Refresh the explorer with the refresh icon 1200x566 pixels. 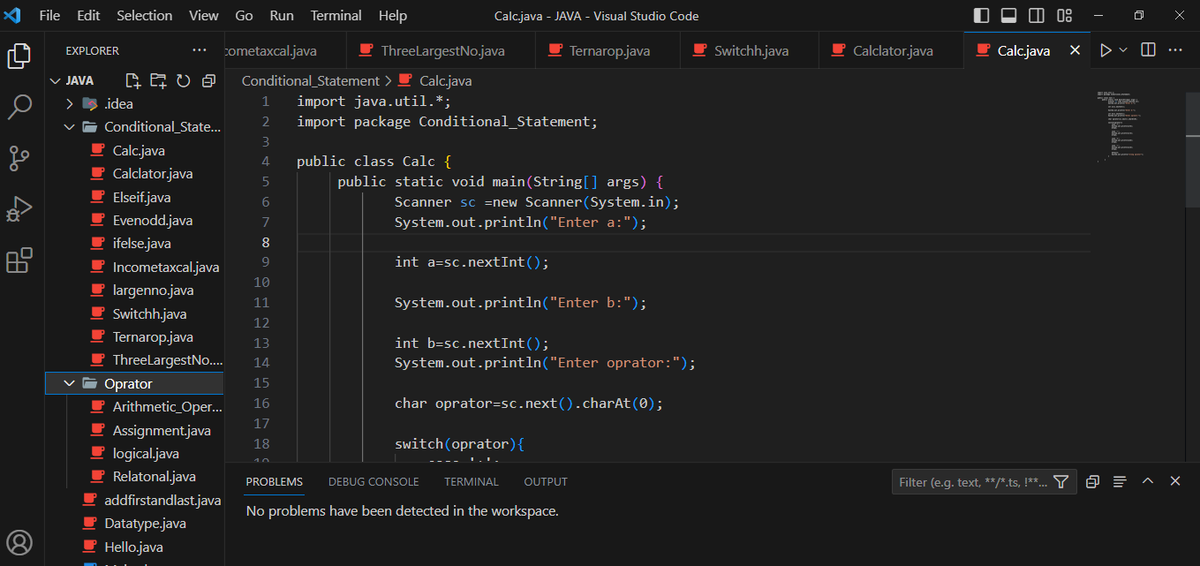pyautogui.click(x=183, y=81)
